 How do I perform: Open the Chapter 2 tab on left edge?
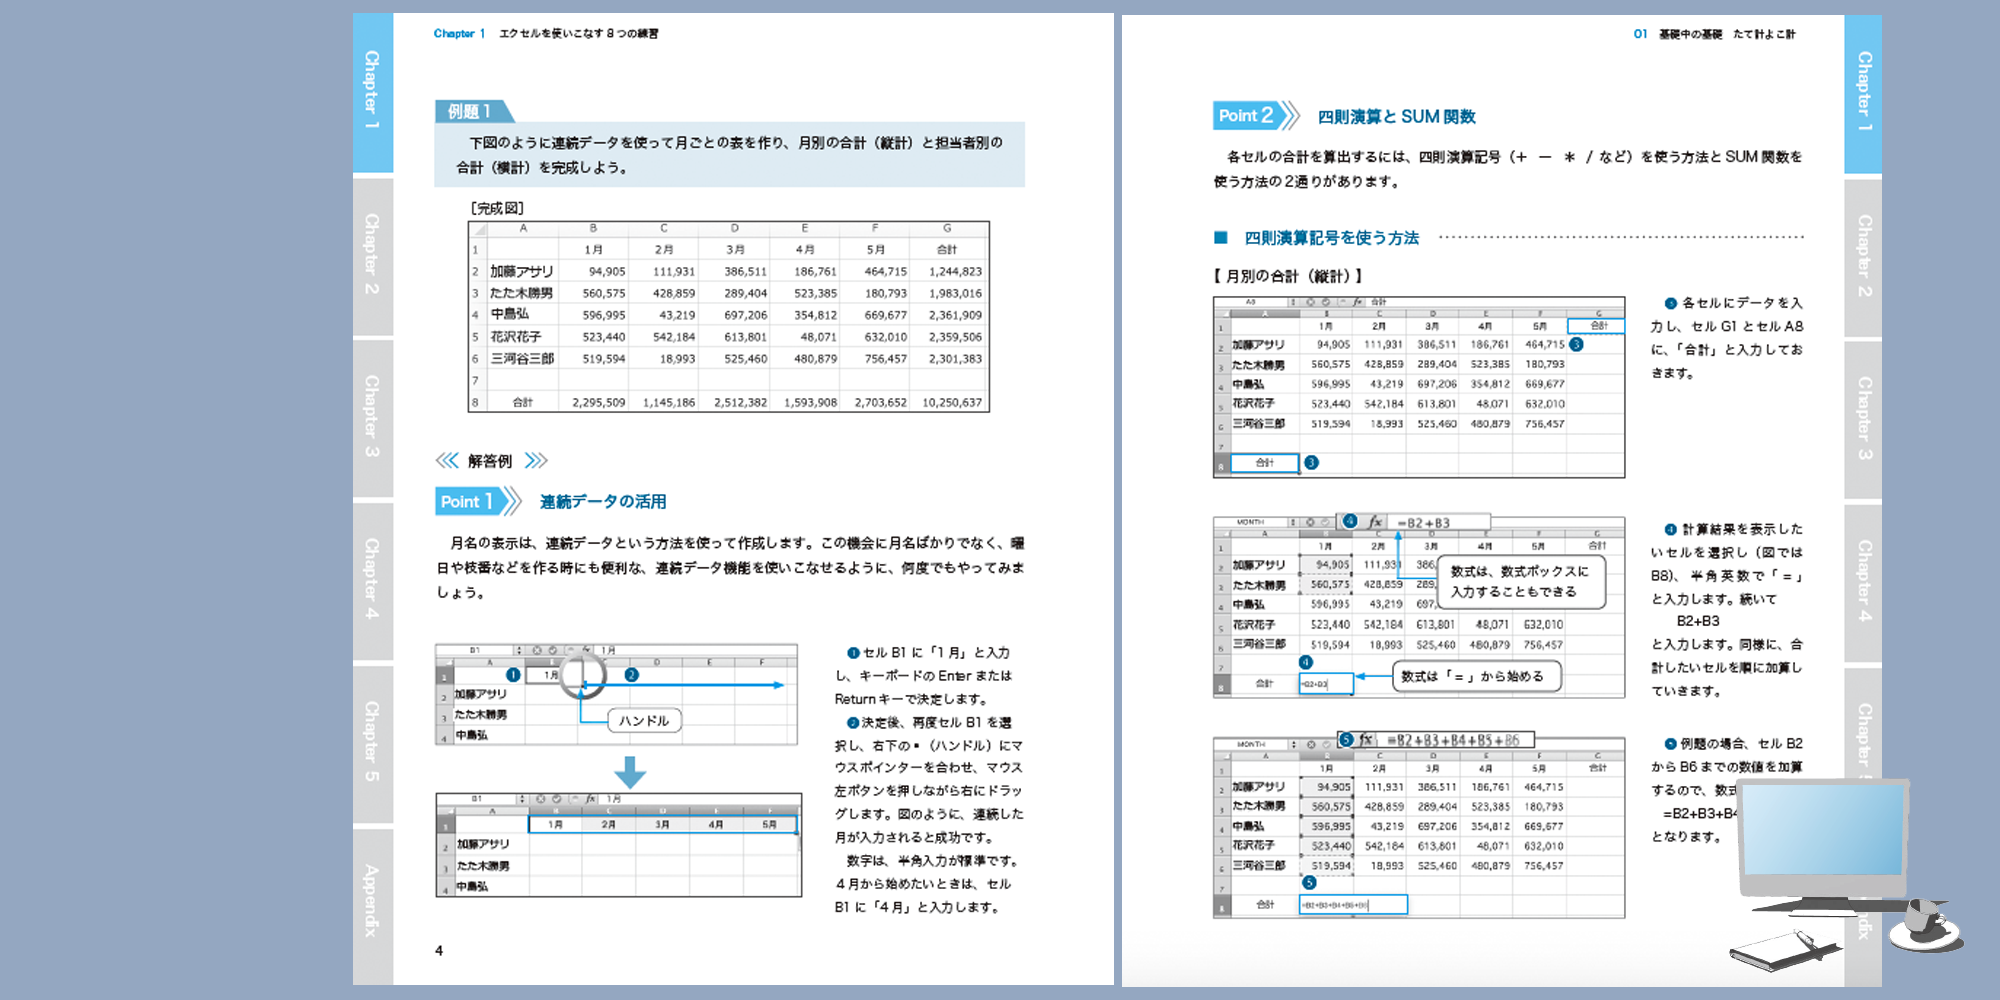pos(372,254)
